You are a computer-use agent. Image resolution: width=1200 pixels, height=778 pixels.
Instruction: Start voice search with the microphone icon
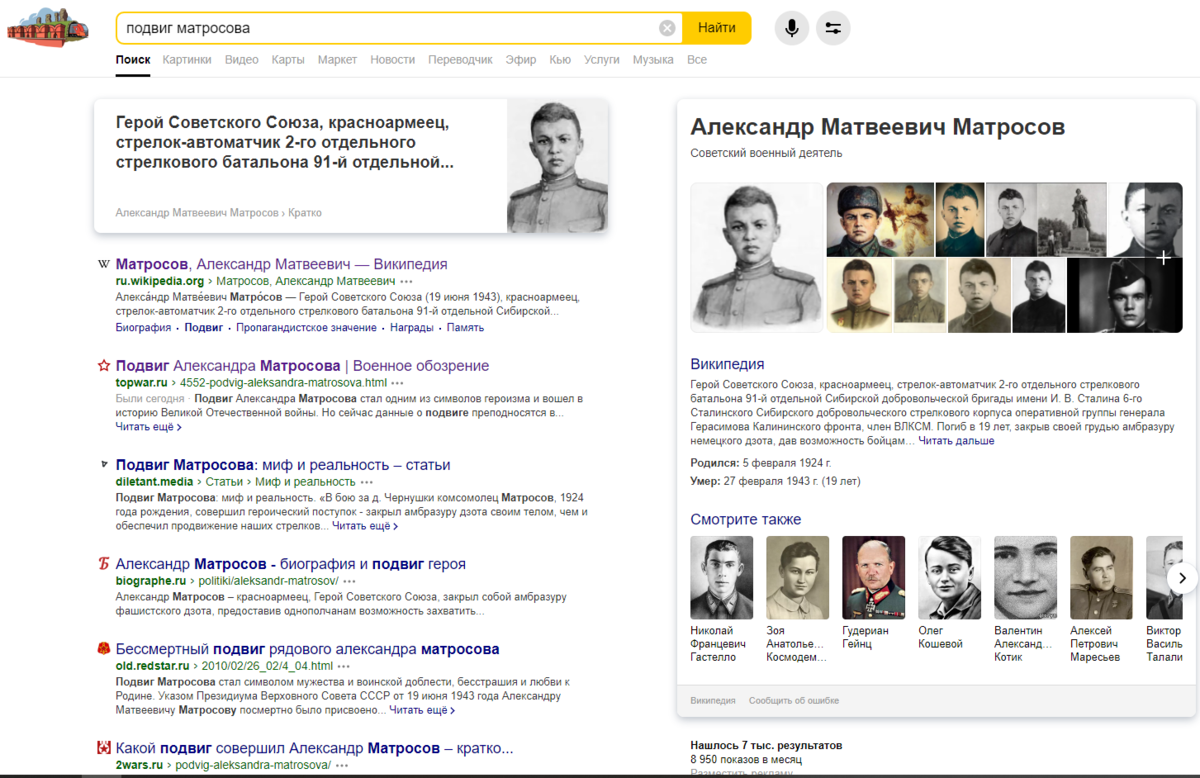(x=792, y=28)
